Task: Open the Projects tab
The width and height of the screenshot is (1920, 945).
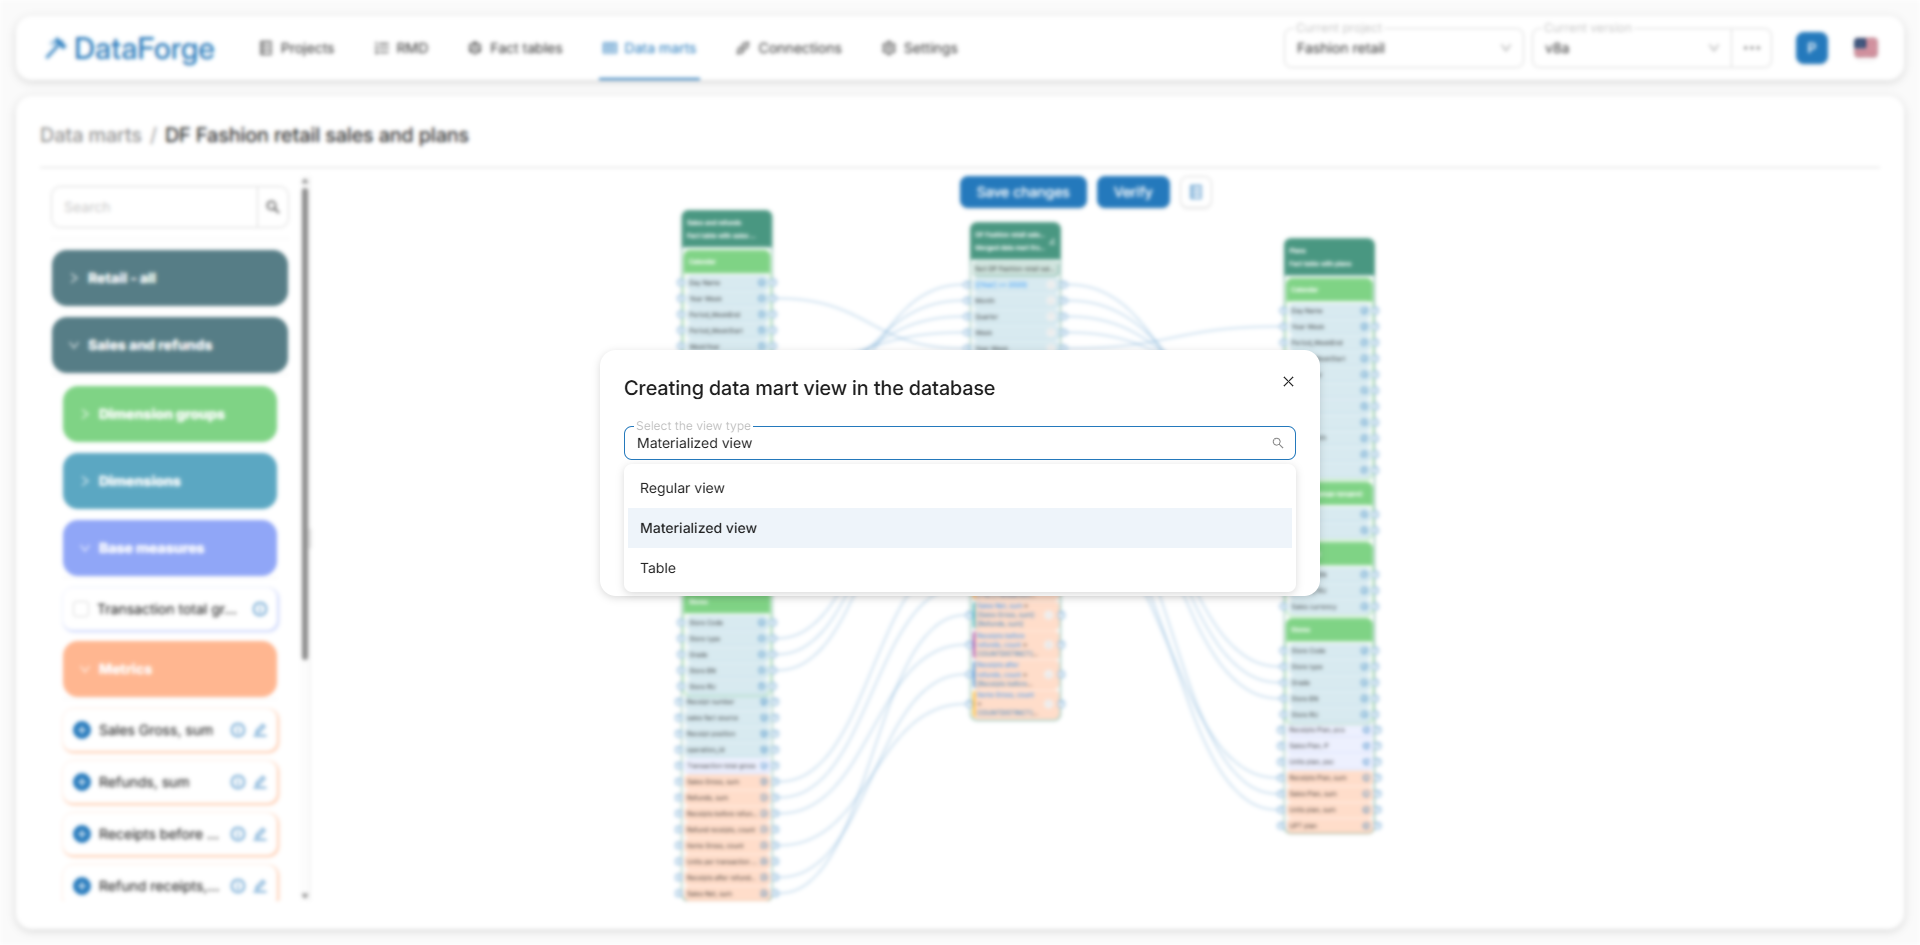Action: coord(297,48)
